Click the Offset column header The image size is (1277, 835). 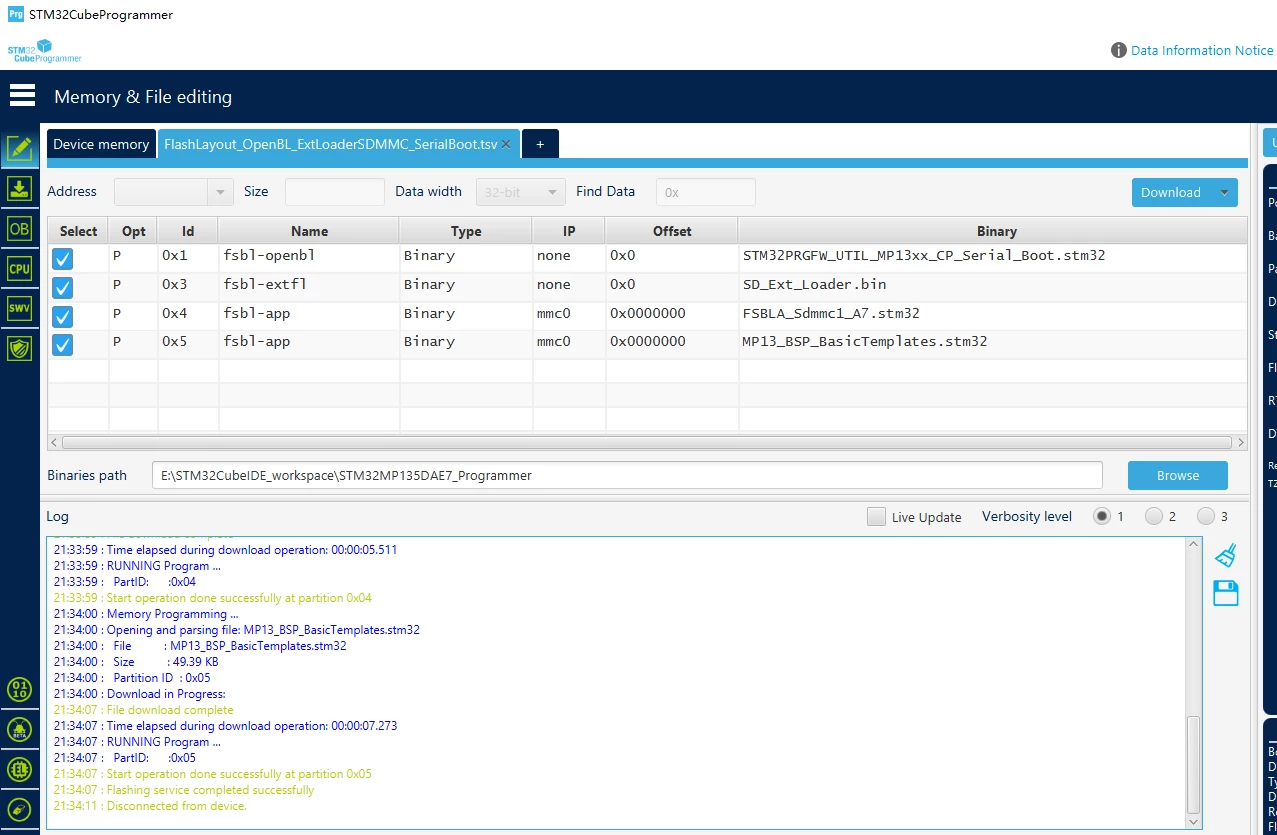tap(672, 231)
